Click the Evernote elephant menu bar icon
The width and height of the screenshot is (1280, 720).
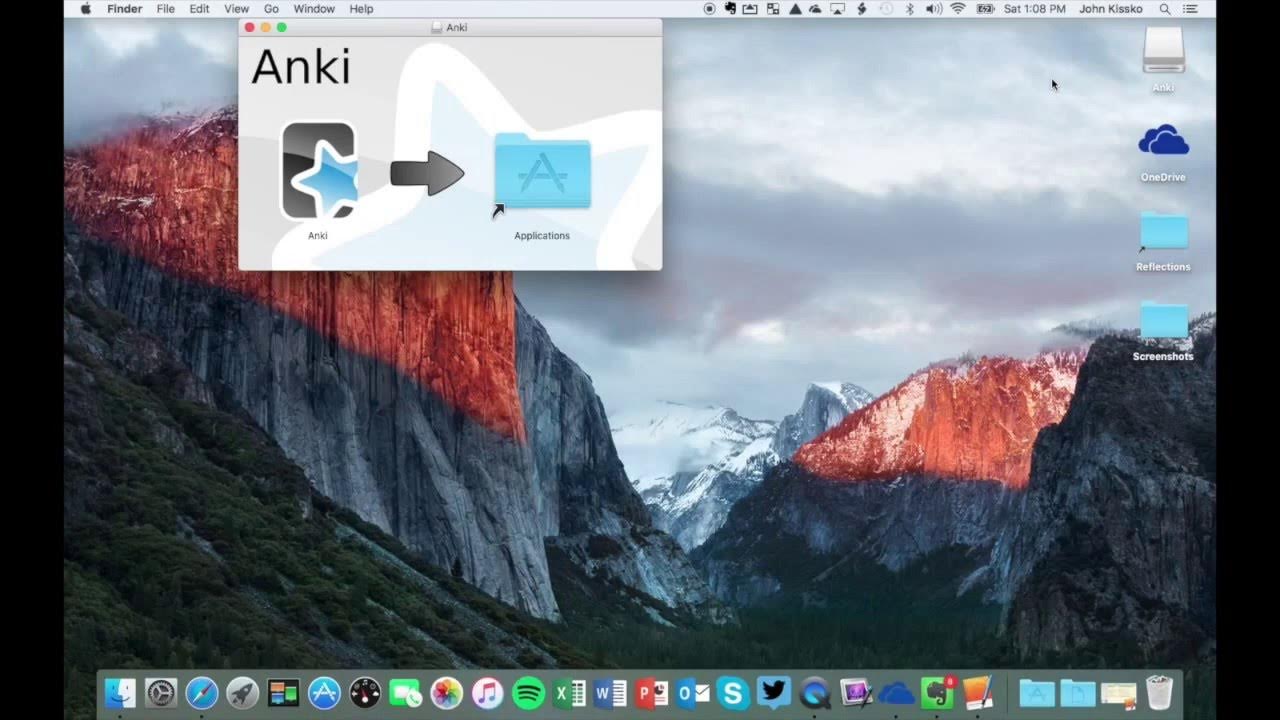pyautogui.click(x=730, y=9)
